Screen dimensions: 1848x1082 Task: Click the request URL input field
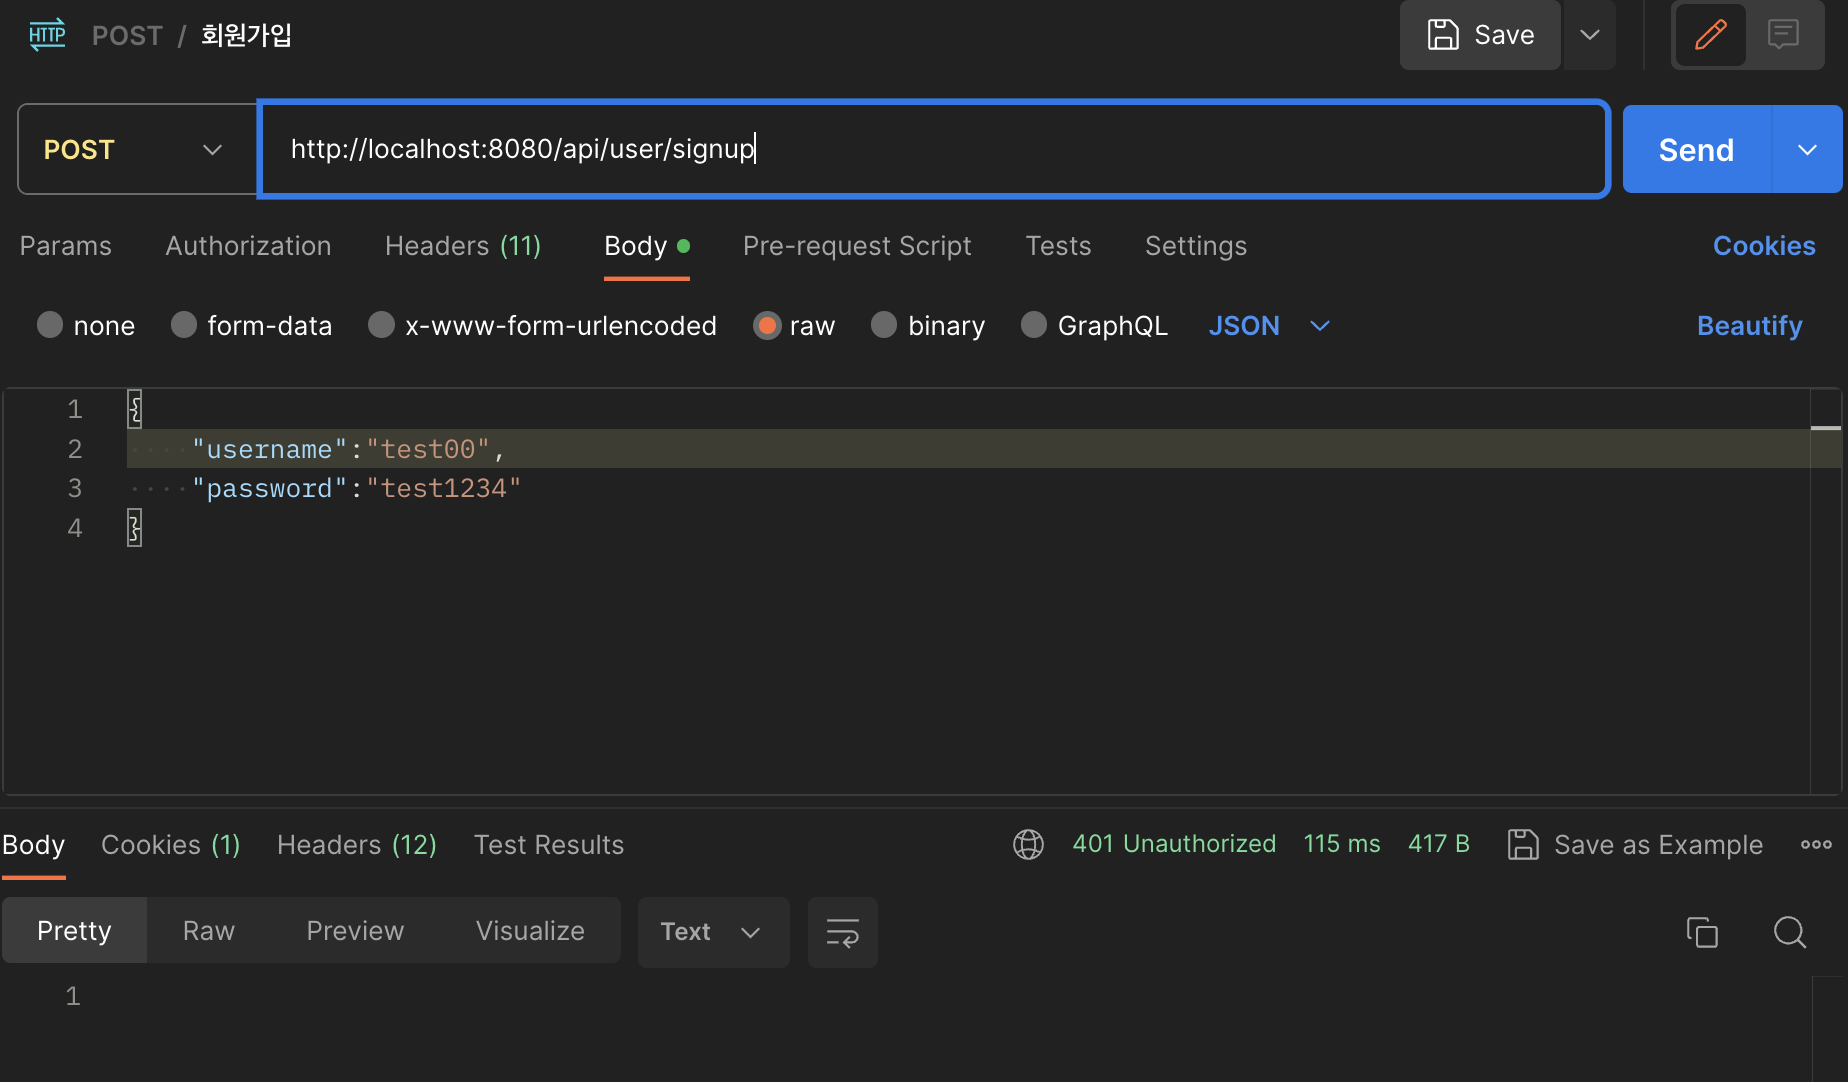(x=934, y=149)
